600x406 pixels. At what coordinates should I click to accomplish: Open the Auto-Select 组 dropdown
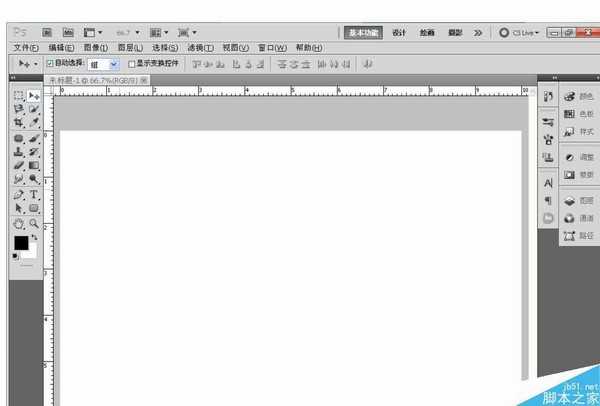point(103,63)
